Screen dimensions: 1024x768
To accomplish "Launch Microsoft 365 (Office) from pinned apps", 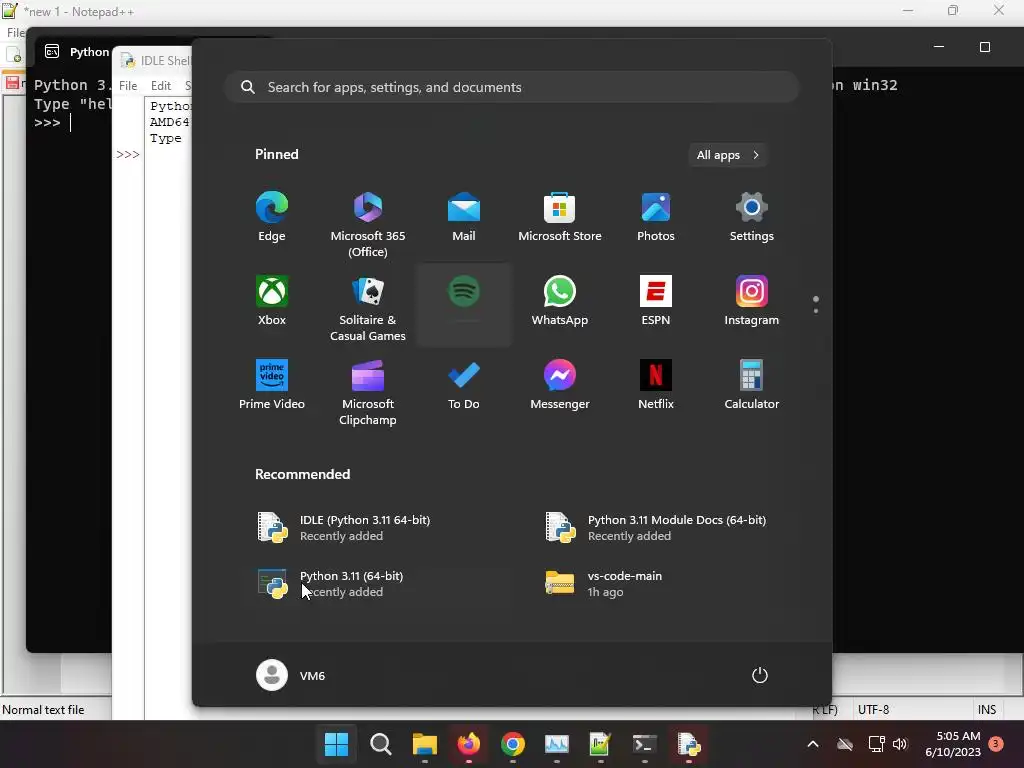I will click(368, 225).
